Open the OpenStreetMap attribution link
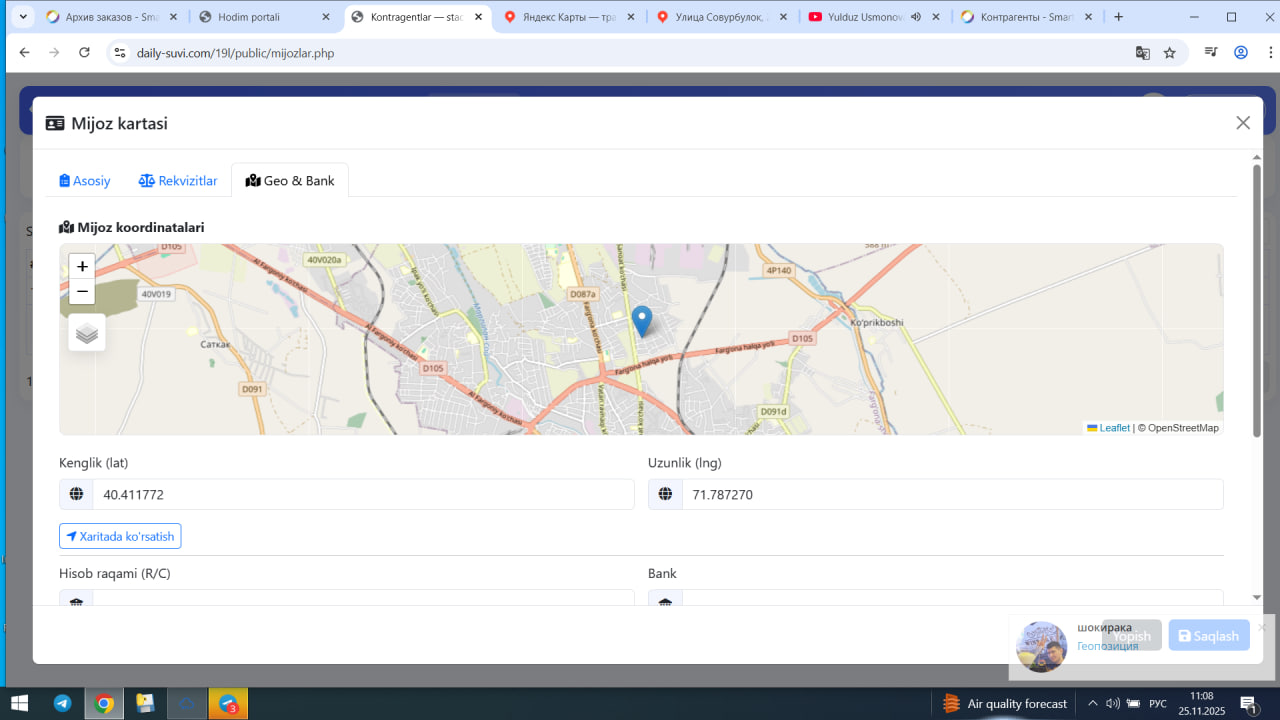This screenshot has height=720, width=1280. [x=1183, y=428]
